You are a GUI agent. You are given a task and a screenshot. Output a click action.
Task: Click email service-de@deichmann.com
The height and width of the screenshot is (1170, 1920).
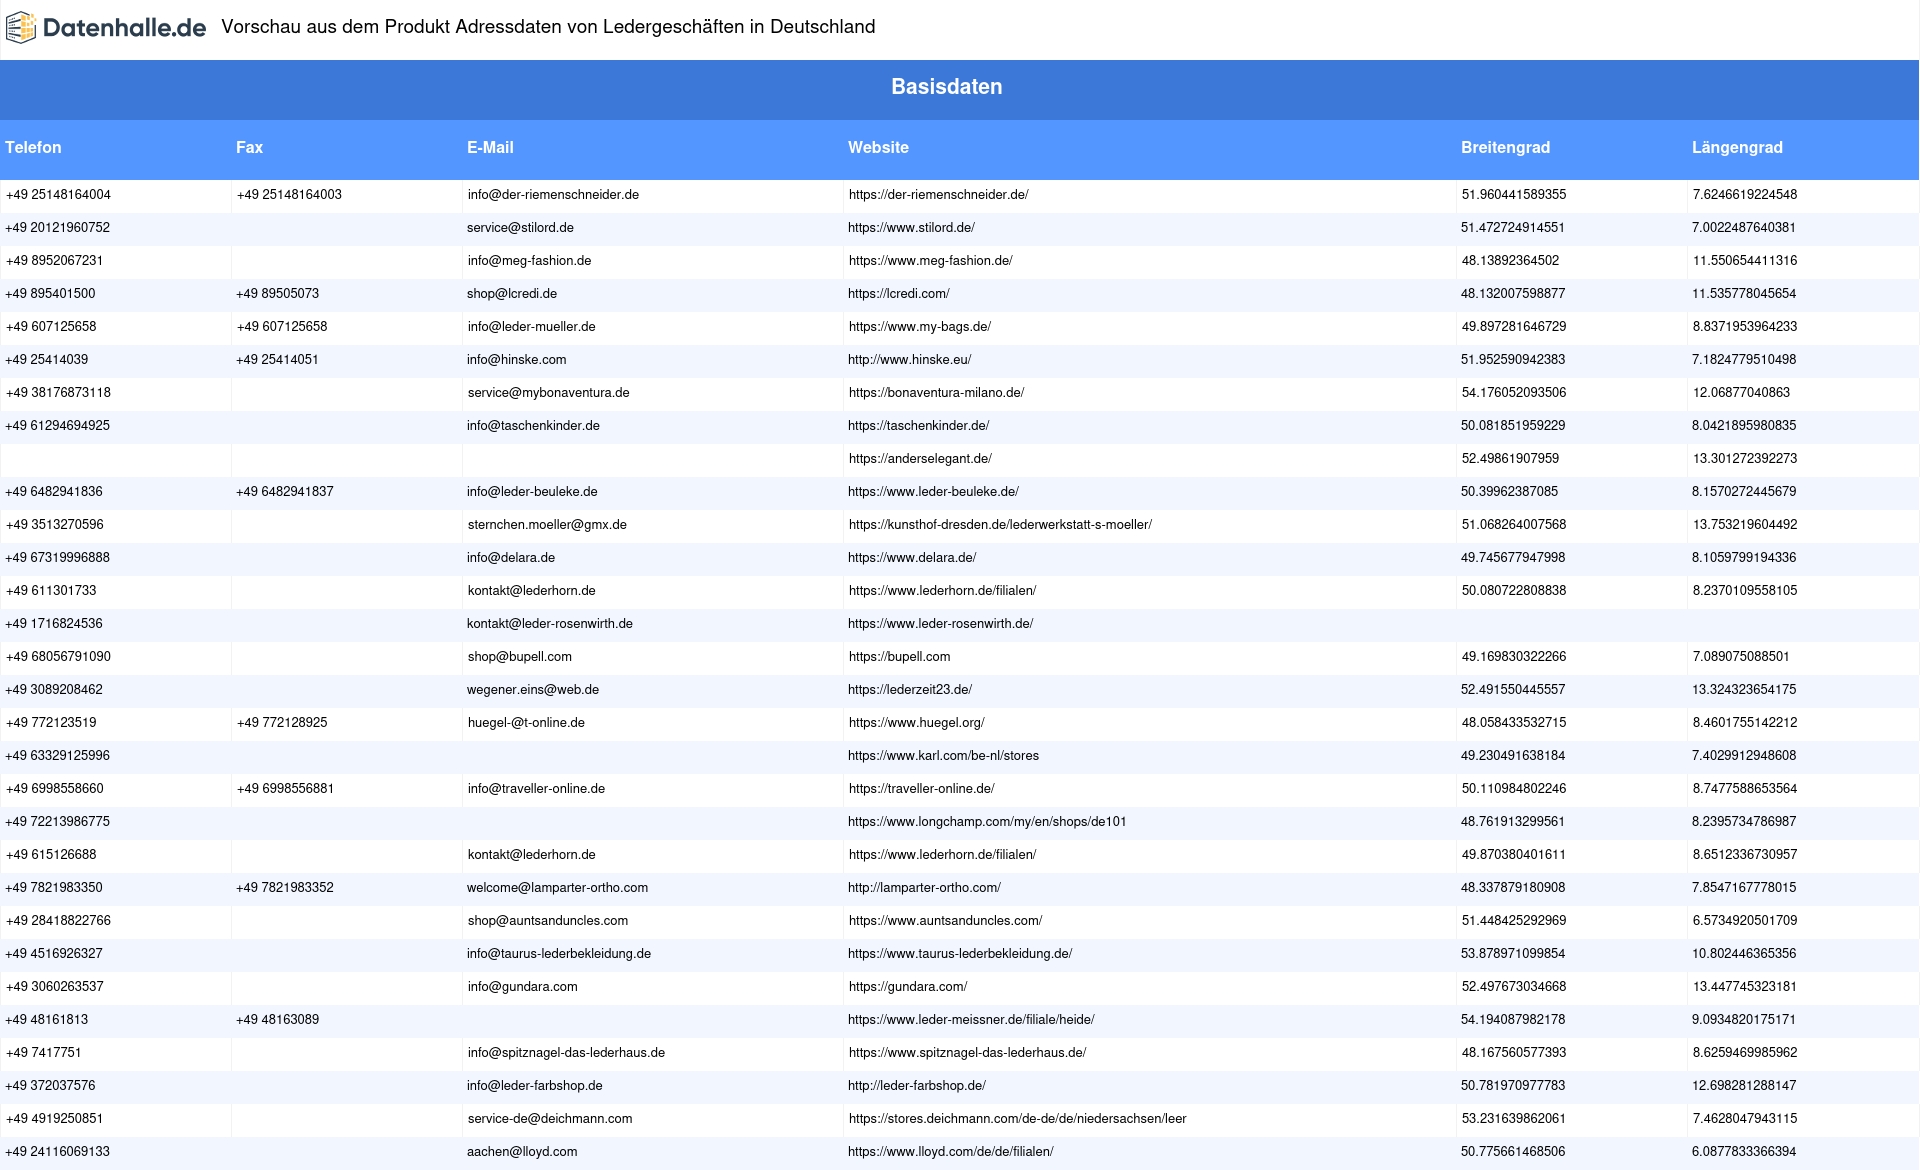pos(550,1119)
